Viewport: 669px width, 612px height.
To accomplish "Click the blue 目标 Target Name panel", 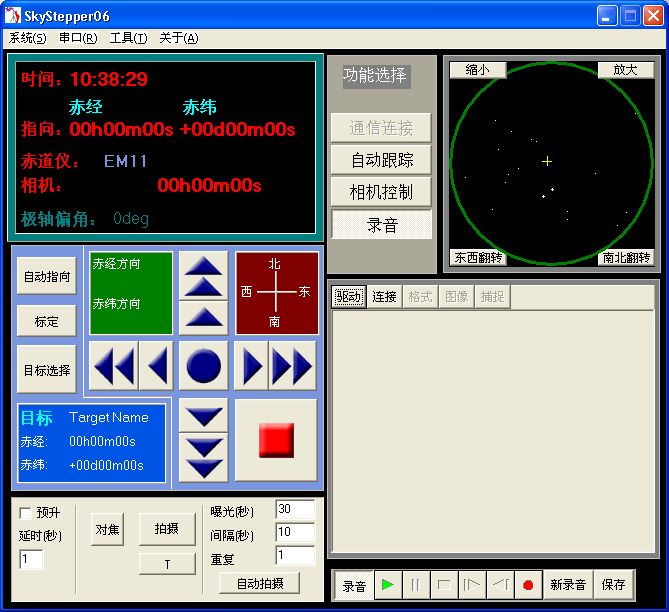I will (x=91, y=443).
